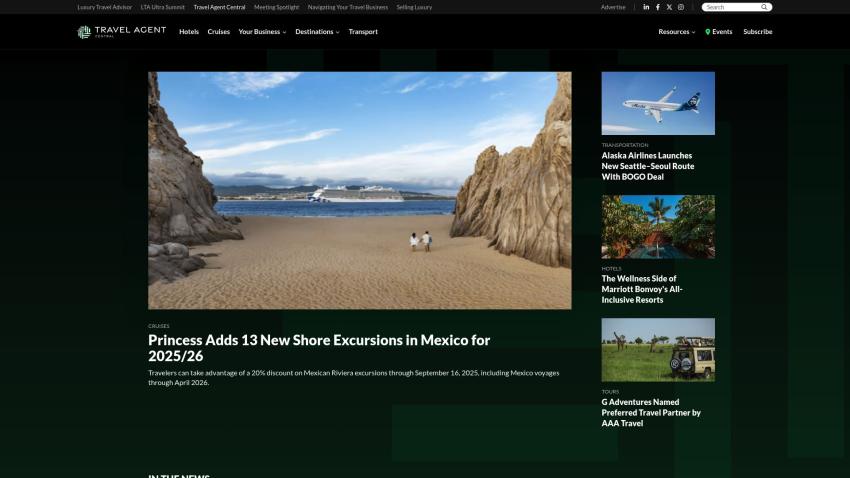The height and width of the screenshot is (478, 850).
Task: Click the TRANSPORTATION category label
Action: pos(624,145)
